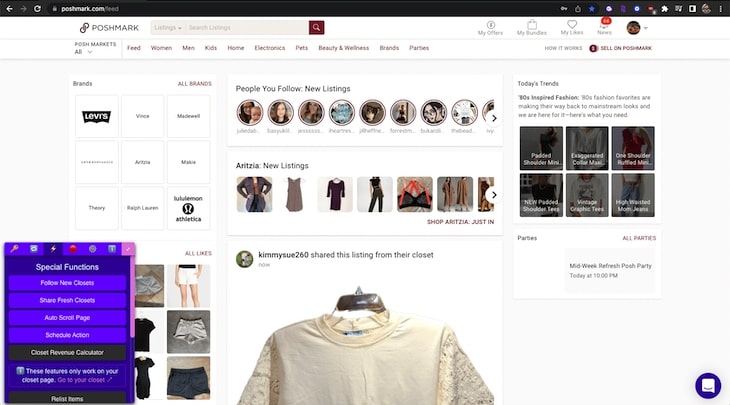Click Follow New Closets button

[x=67, y=283]
